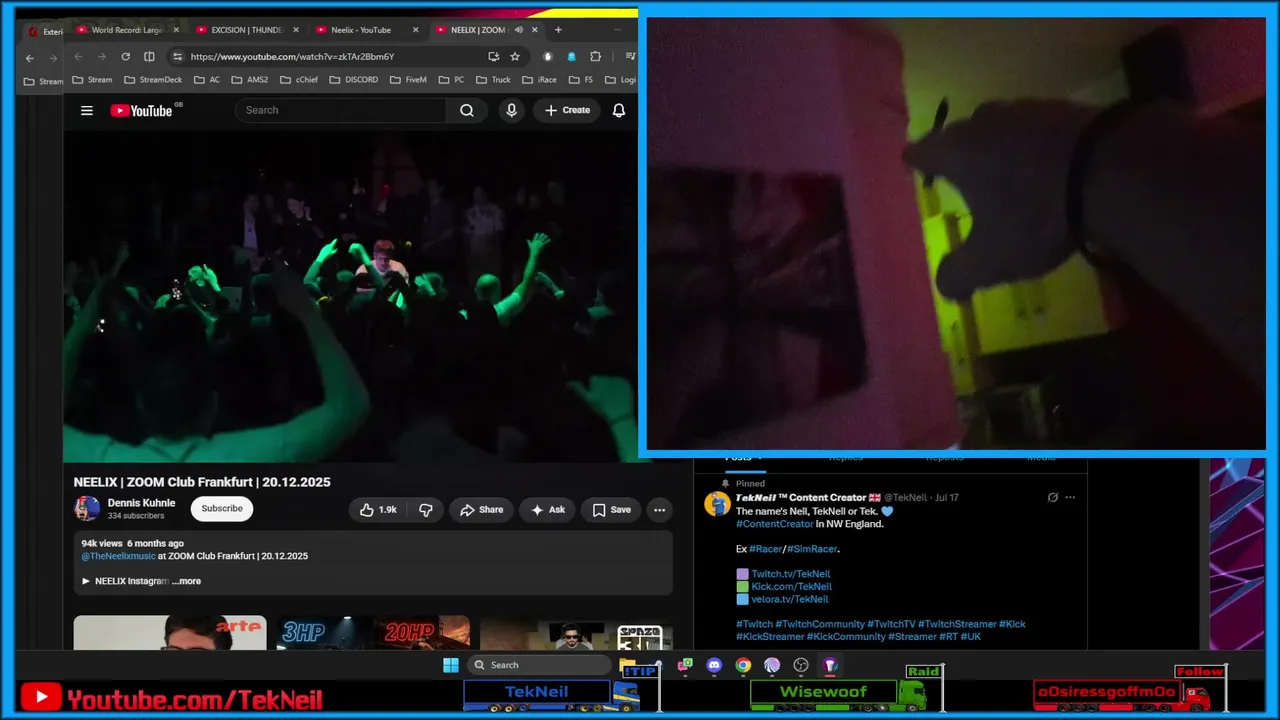The width and height of the screenshot is (1280, 720).
Task: Save the video to a playlist
Action: [x=611, y=510]
